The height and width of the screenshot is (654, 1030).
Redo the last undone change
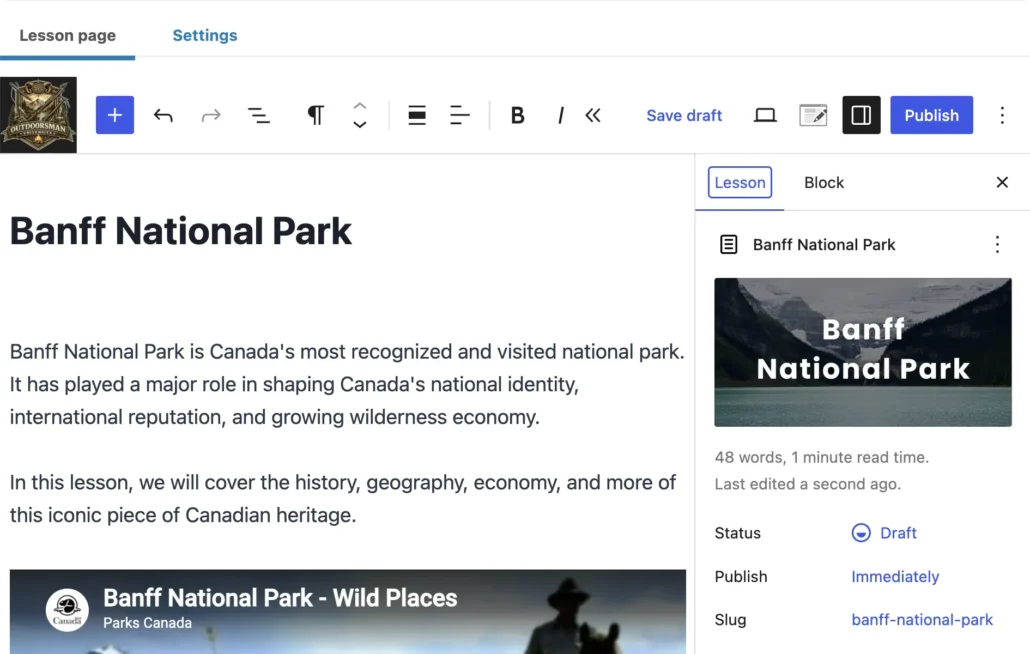coord(211,116)
